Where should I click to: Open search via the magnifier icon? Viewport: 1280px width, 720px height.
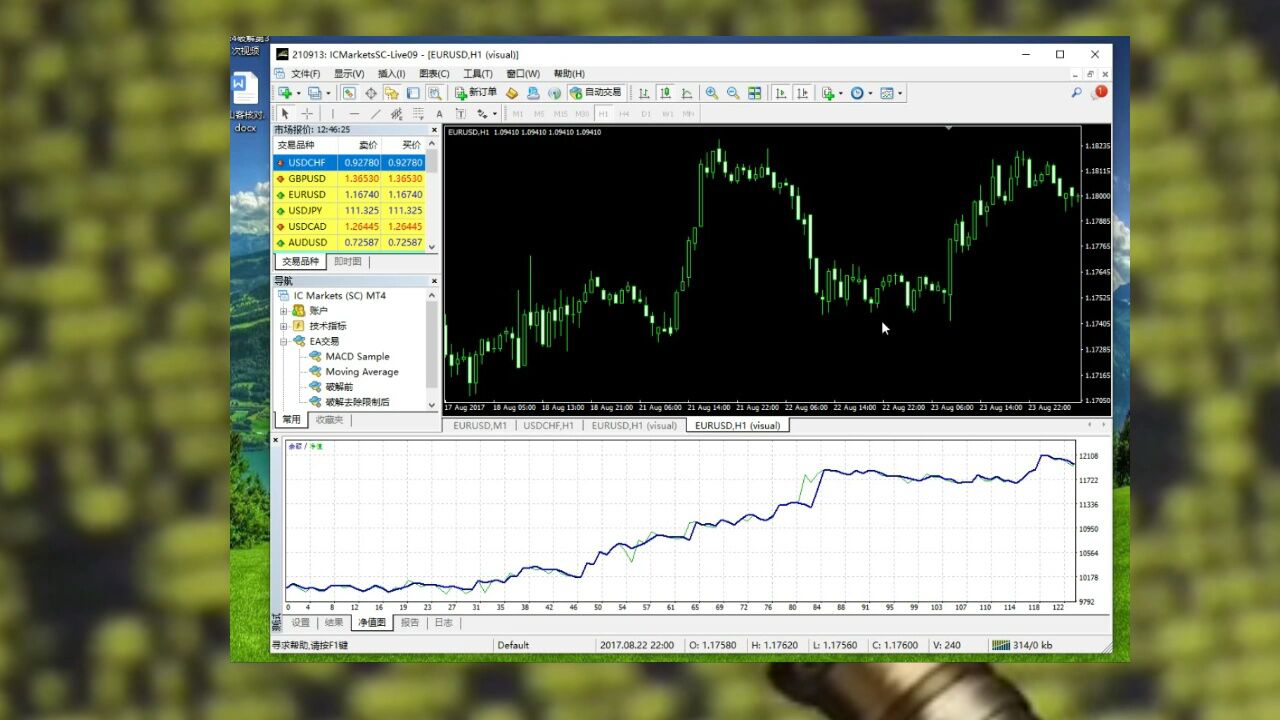coord(1076,93)
